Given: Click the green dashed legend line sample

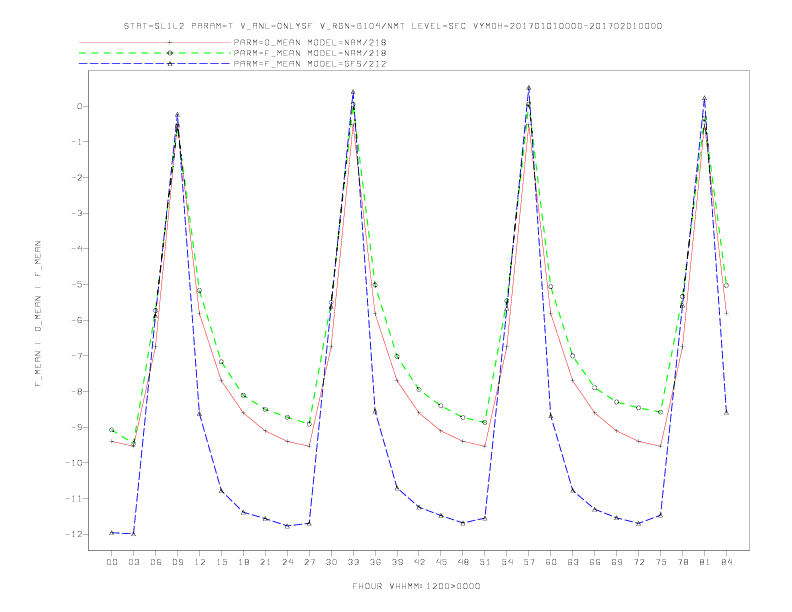Looking at the screenshot, I should coord(155,53).
